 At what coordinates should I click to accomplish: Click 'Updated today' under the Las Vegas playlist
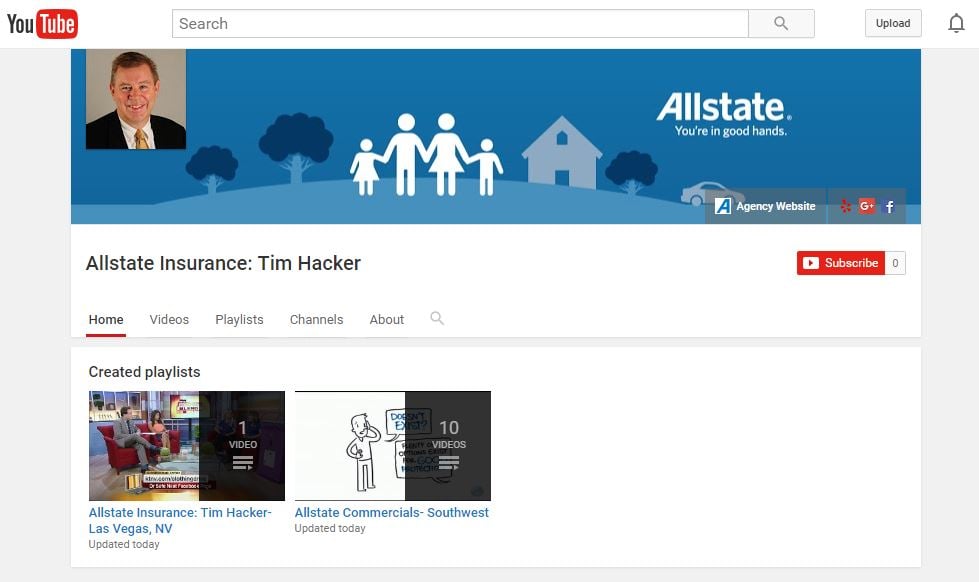(124, 545)
